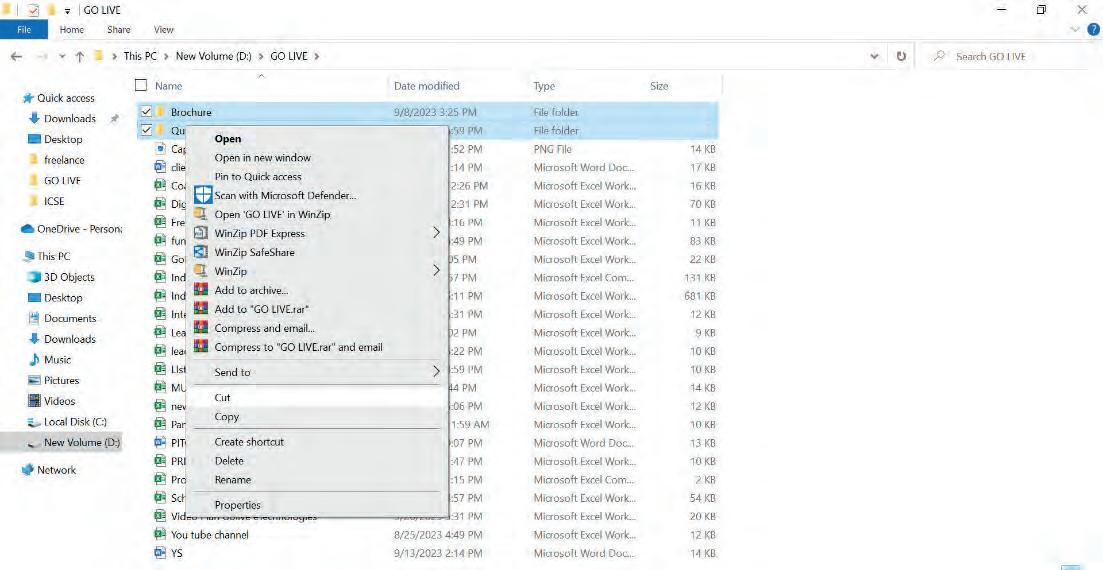Click chevron after This PC in breadcrumb
The image size is (1103, 570).
pyautogui.click(x=167, y=56)
